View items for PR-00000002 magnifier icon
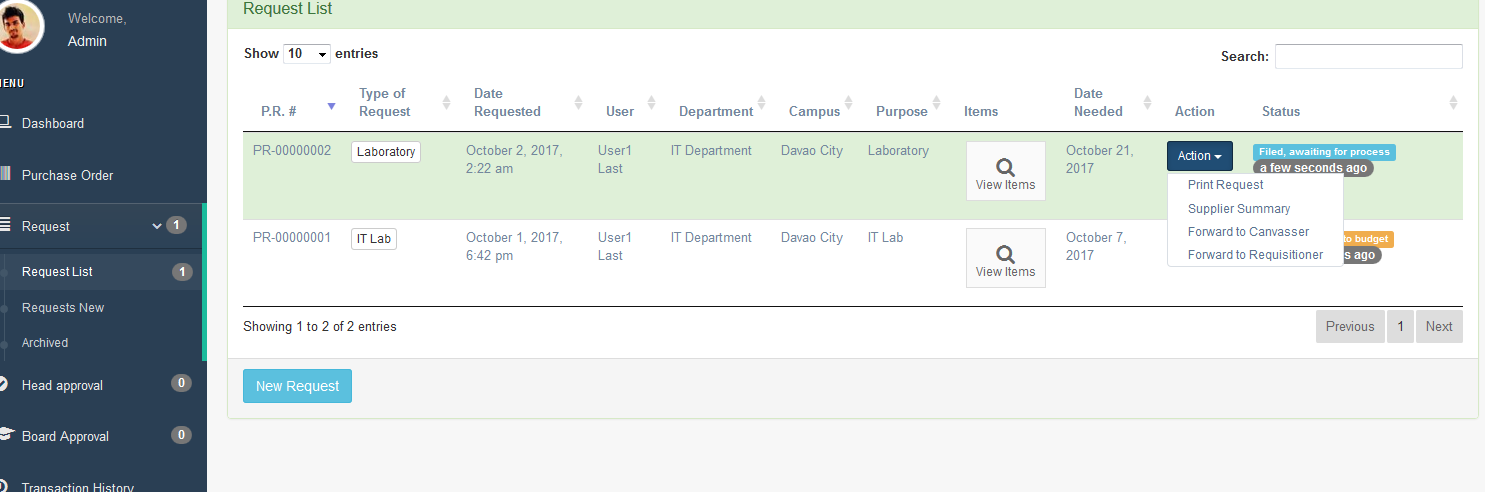 [x=1005, y=167]
